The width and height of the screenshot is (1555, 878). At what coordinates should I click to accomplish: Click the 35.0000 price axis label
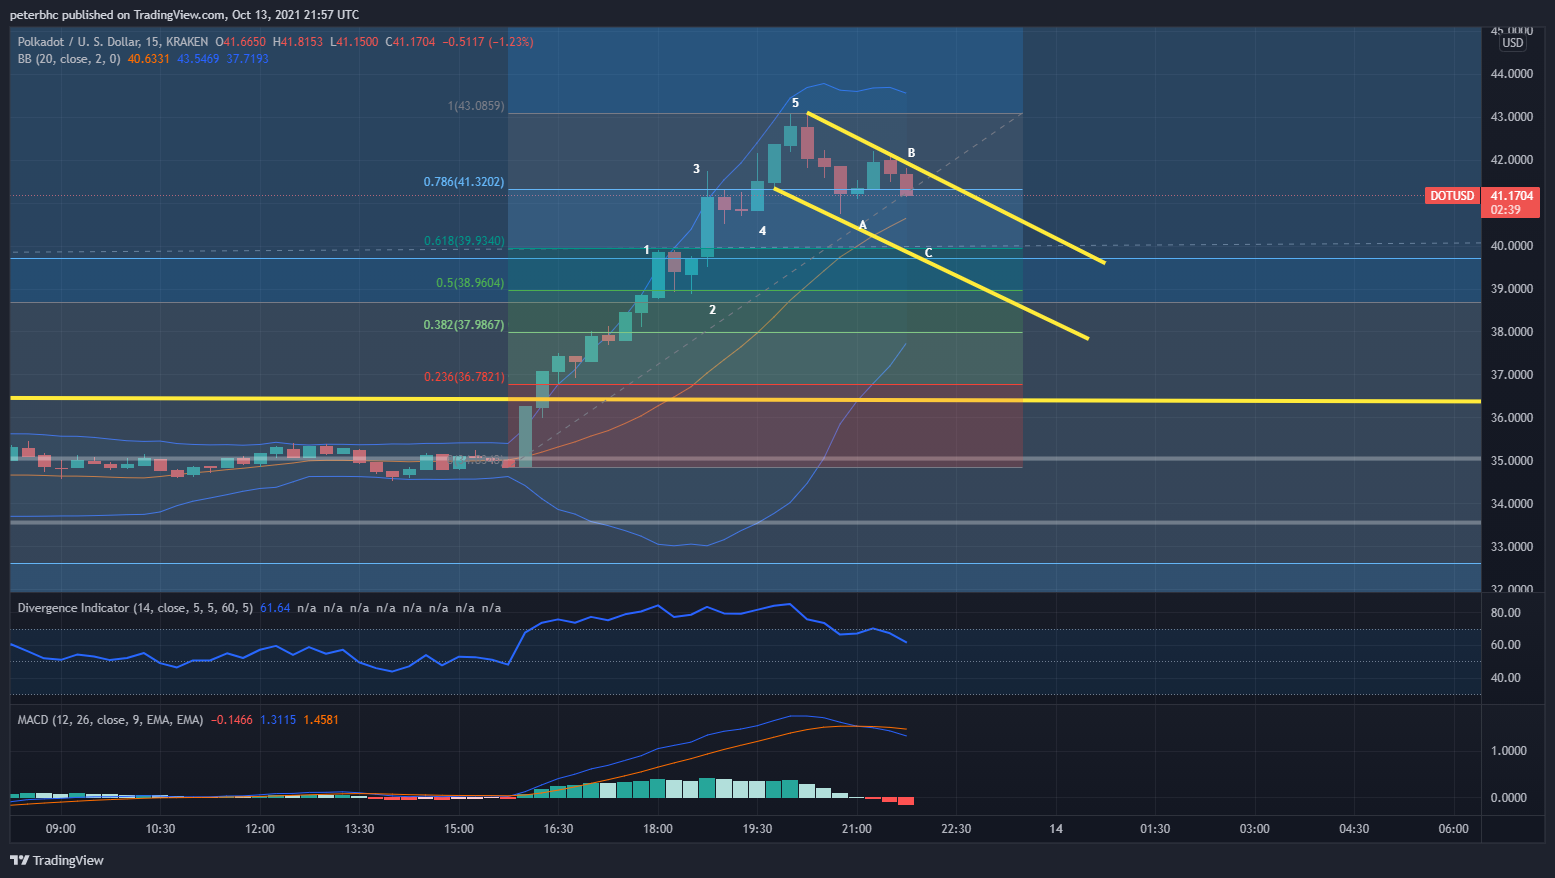coord(1511,461)
